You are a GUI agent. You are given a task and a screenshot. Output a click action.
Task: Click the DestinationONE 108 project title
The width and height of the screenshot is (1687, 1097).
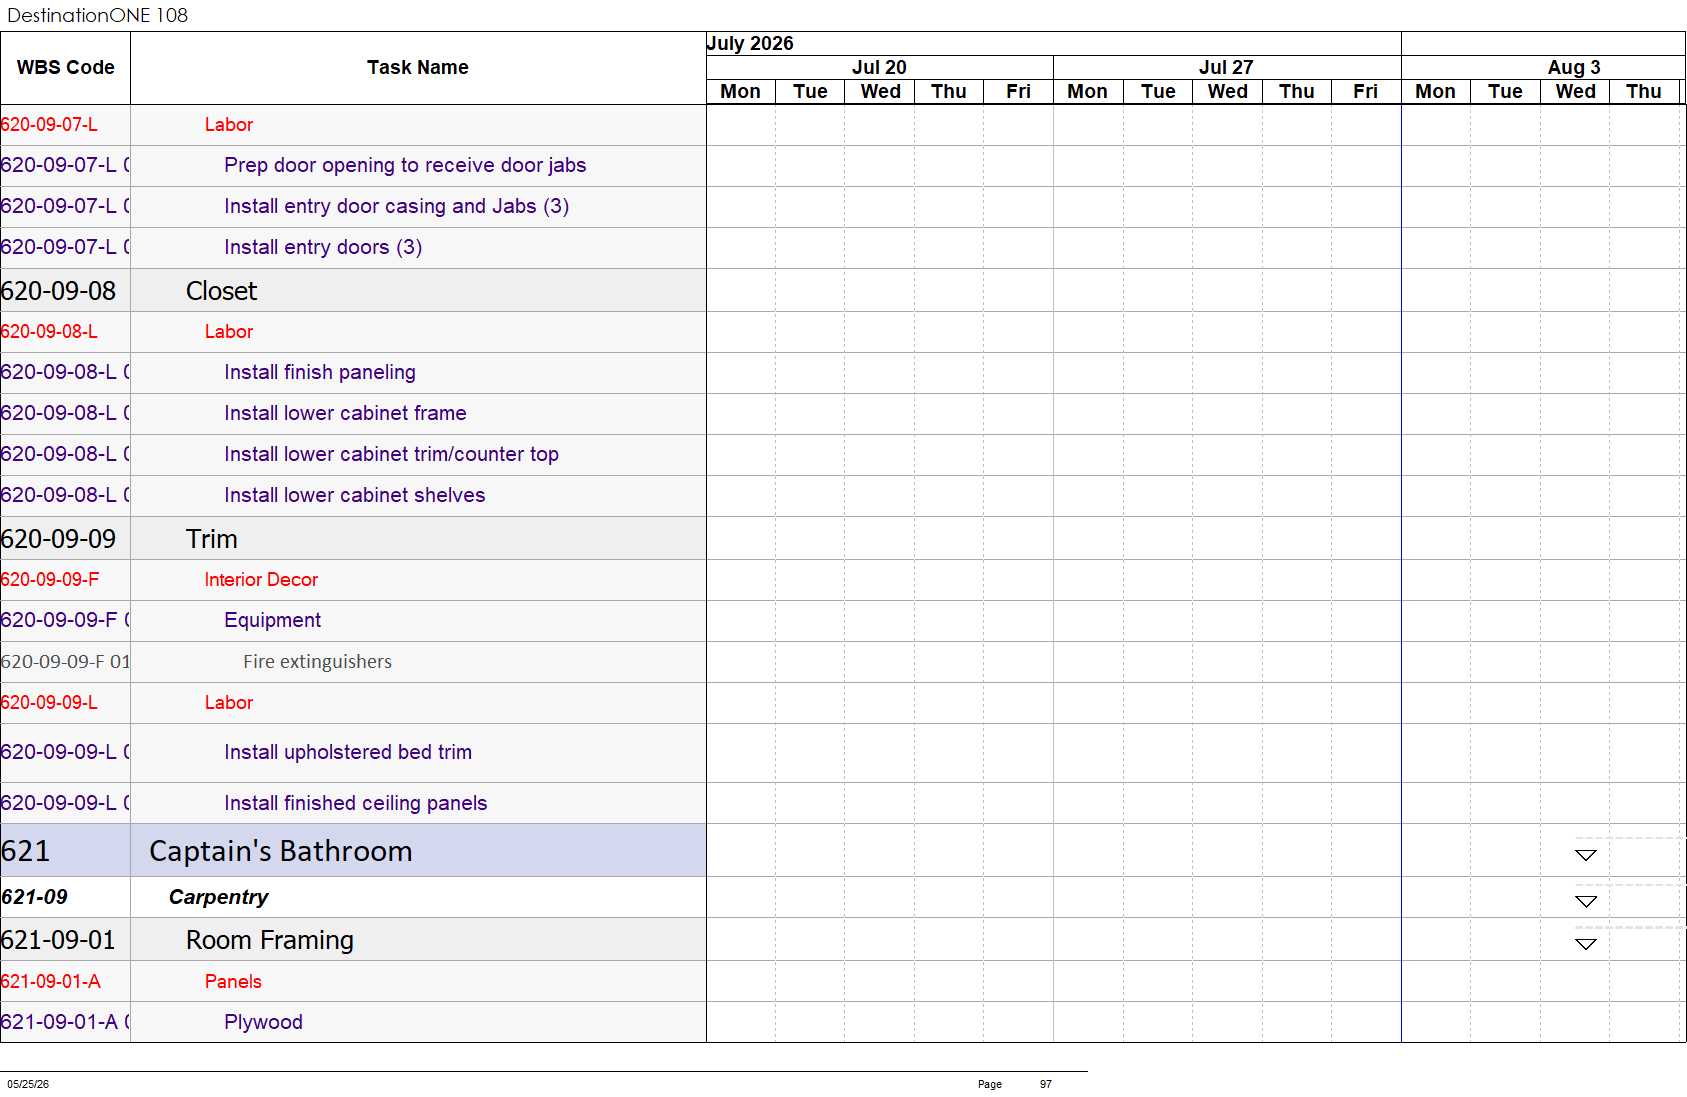[97, 15]
